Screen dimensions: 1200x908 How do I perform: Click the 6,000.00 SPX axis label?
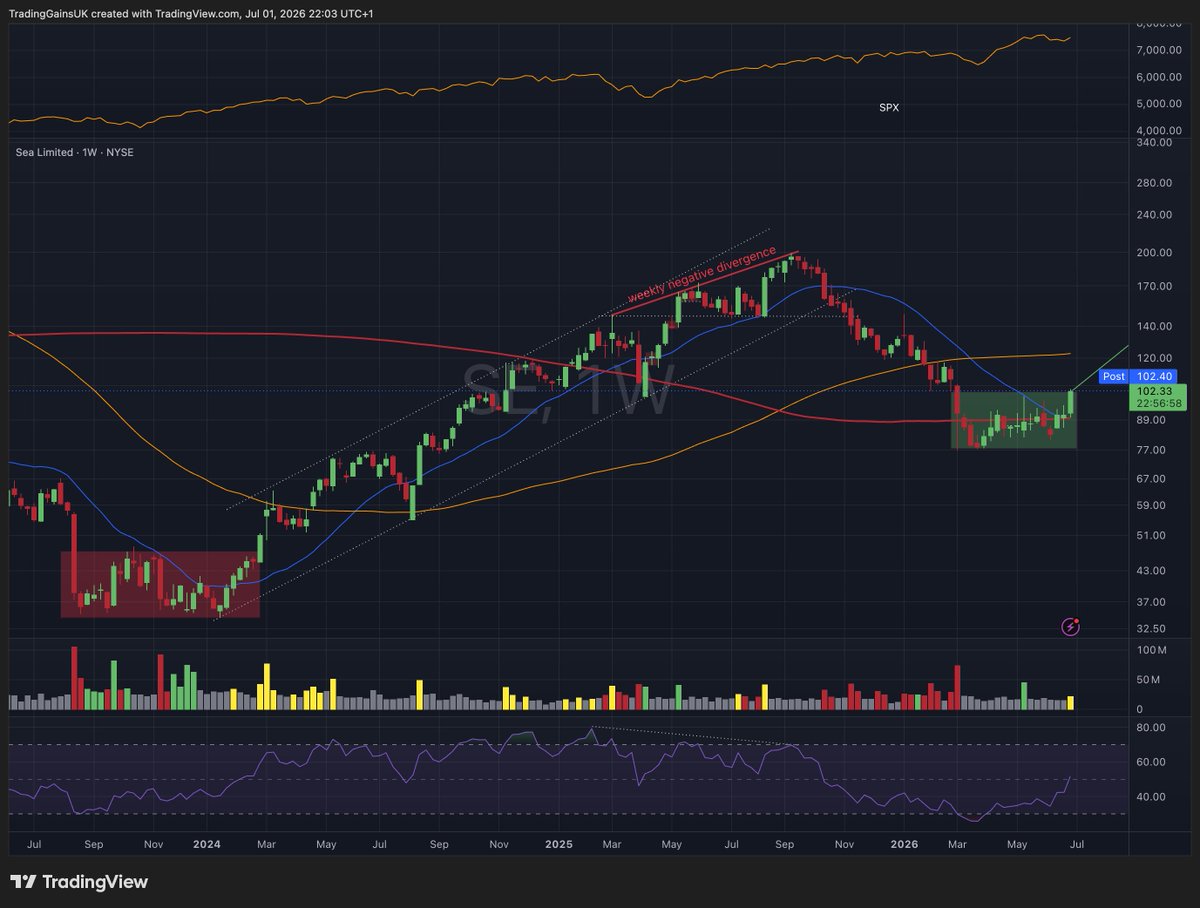pos(1159,77)
